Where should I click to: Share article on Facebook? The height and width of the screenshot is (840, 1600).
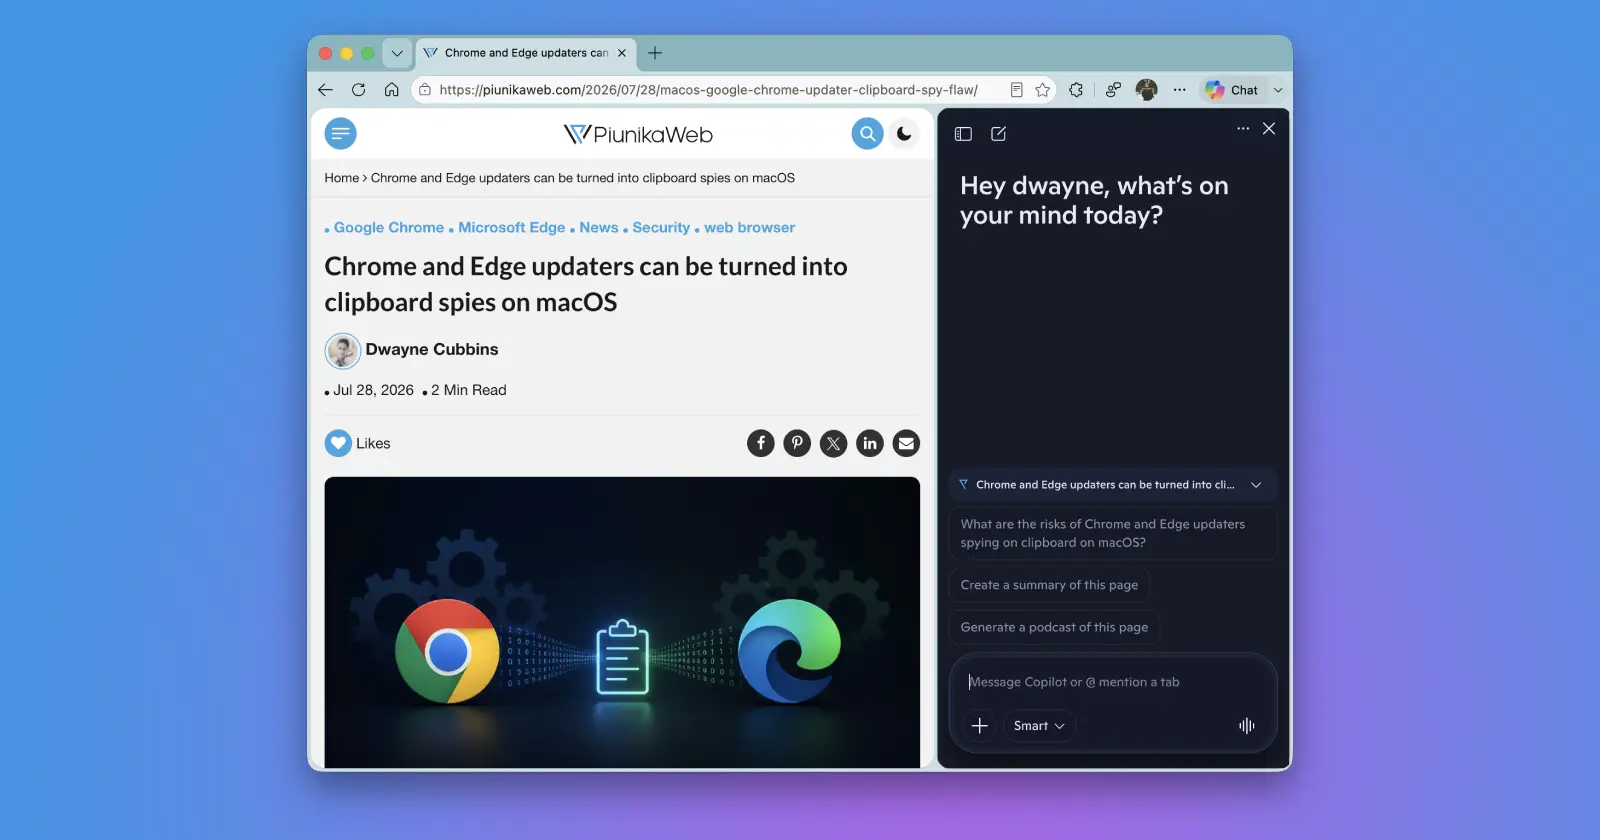(761, 443)
